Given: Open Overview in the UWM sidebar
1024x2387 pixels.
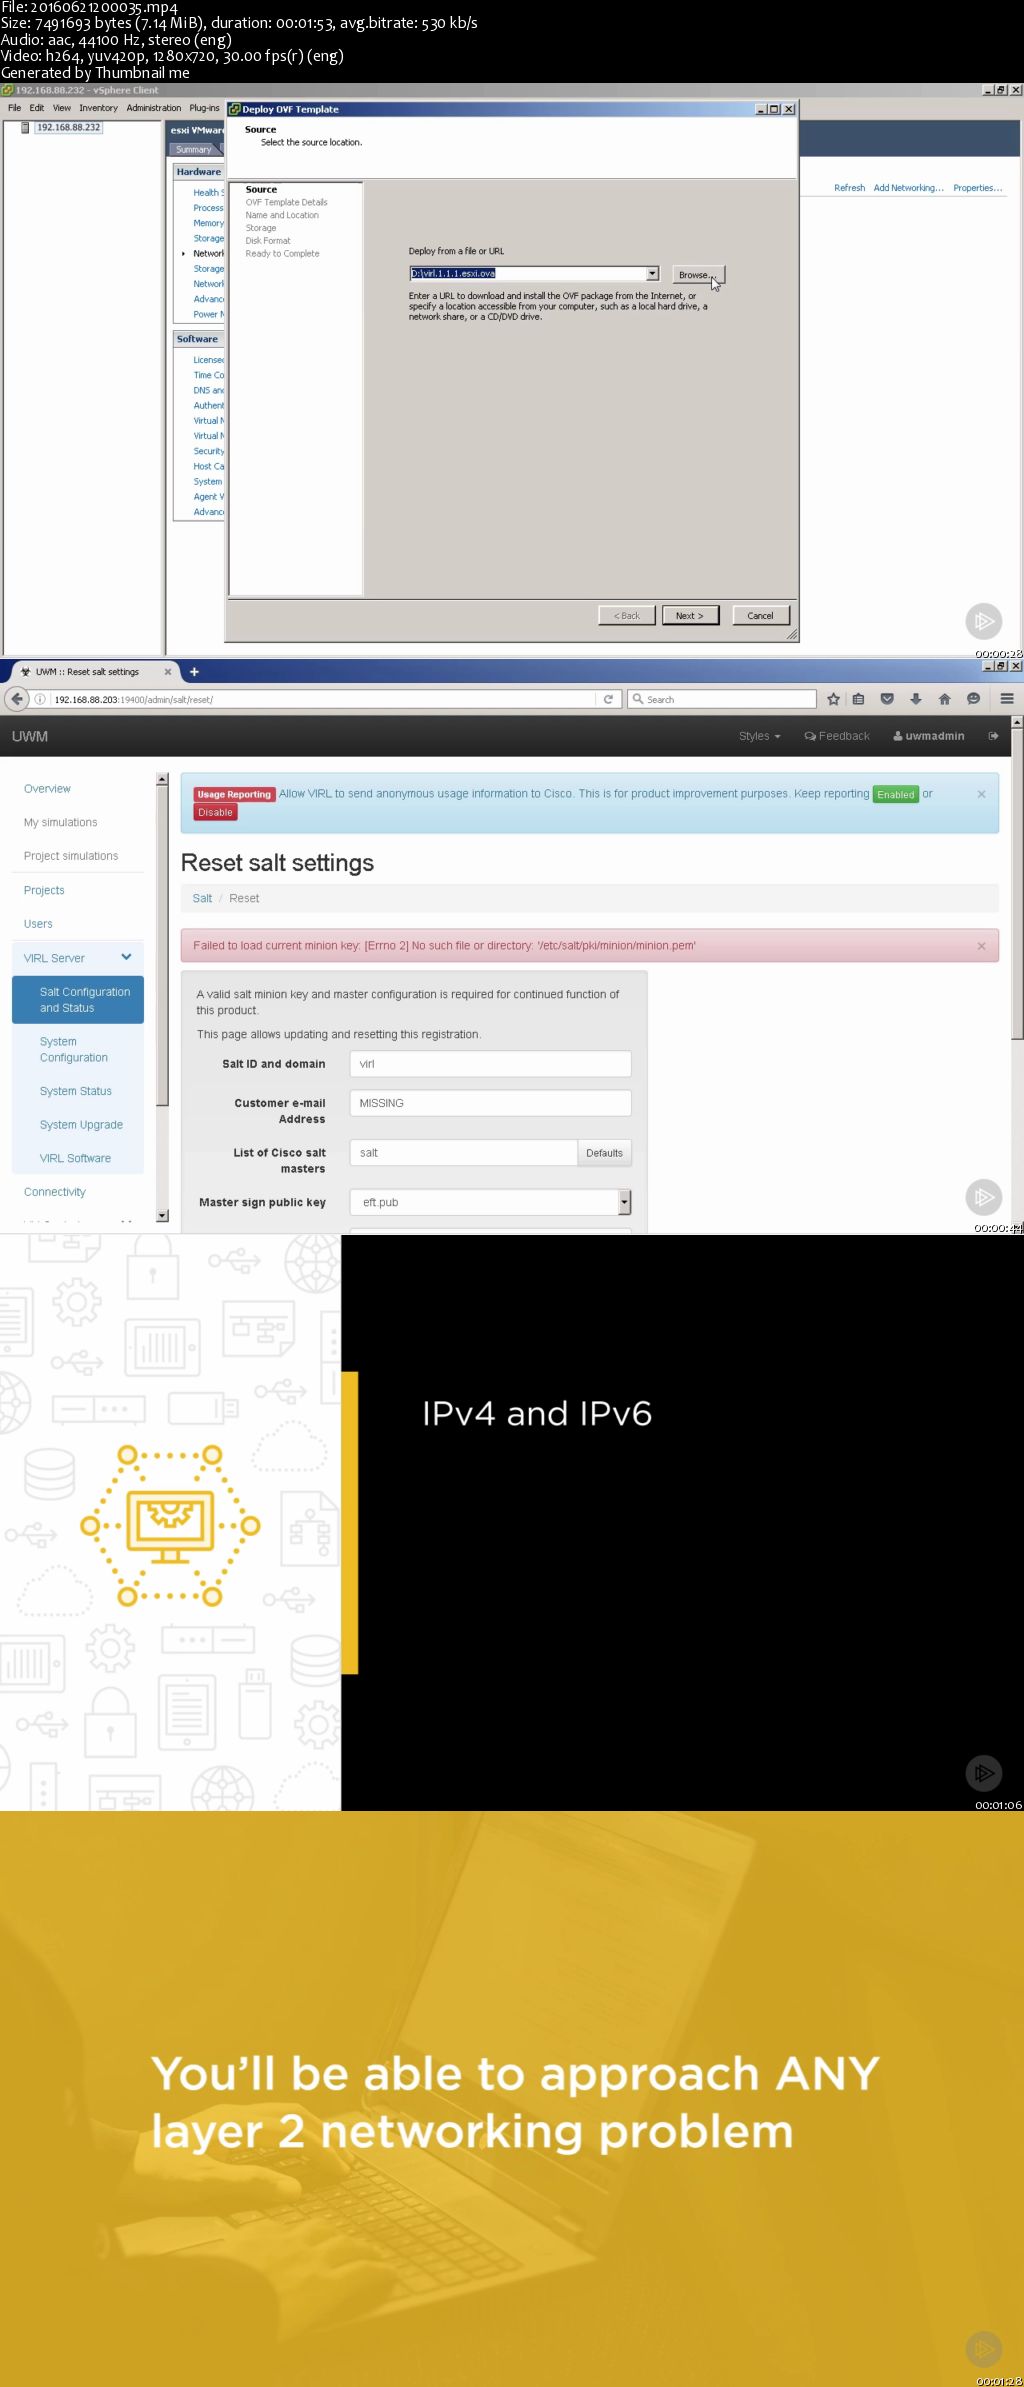Looking at the screenshot, I should (x=47, y=789).
